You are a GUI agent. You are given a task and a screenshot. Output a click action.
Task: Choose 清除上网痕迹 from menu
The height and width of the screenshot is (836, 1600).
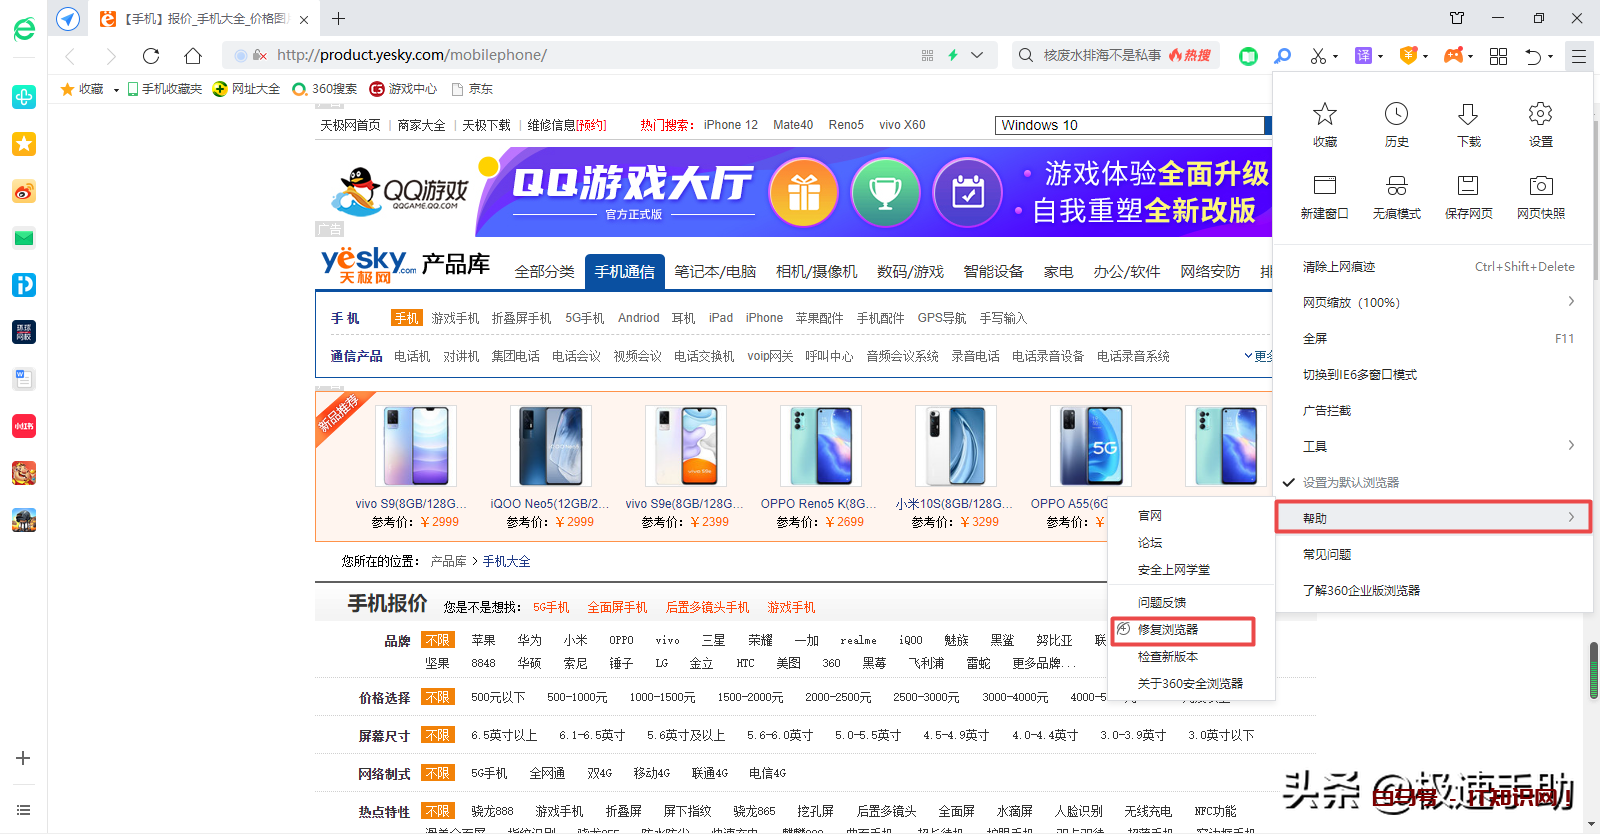(1339, 267)
